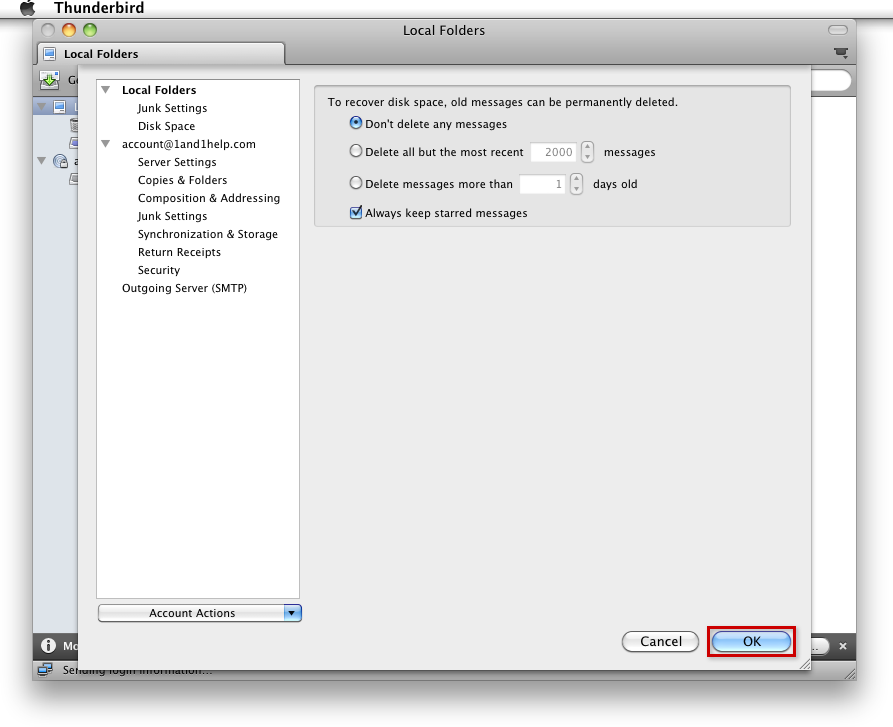893x727 pixels.
Task: Increase the days old stepper
Action: click(x=576, y=179)
